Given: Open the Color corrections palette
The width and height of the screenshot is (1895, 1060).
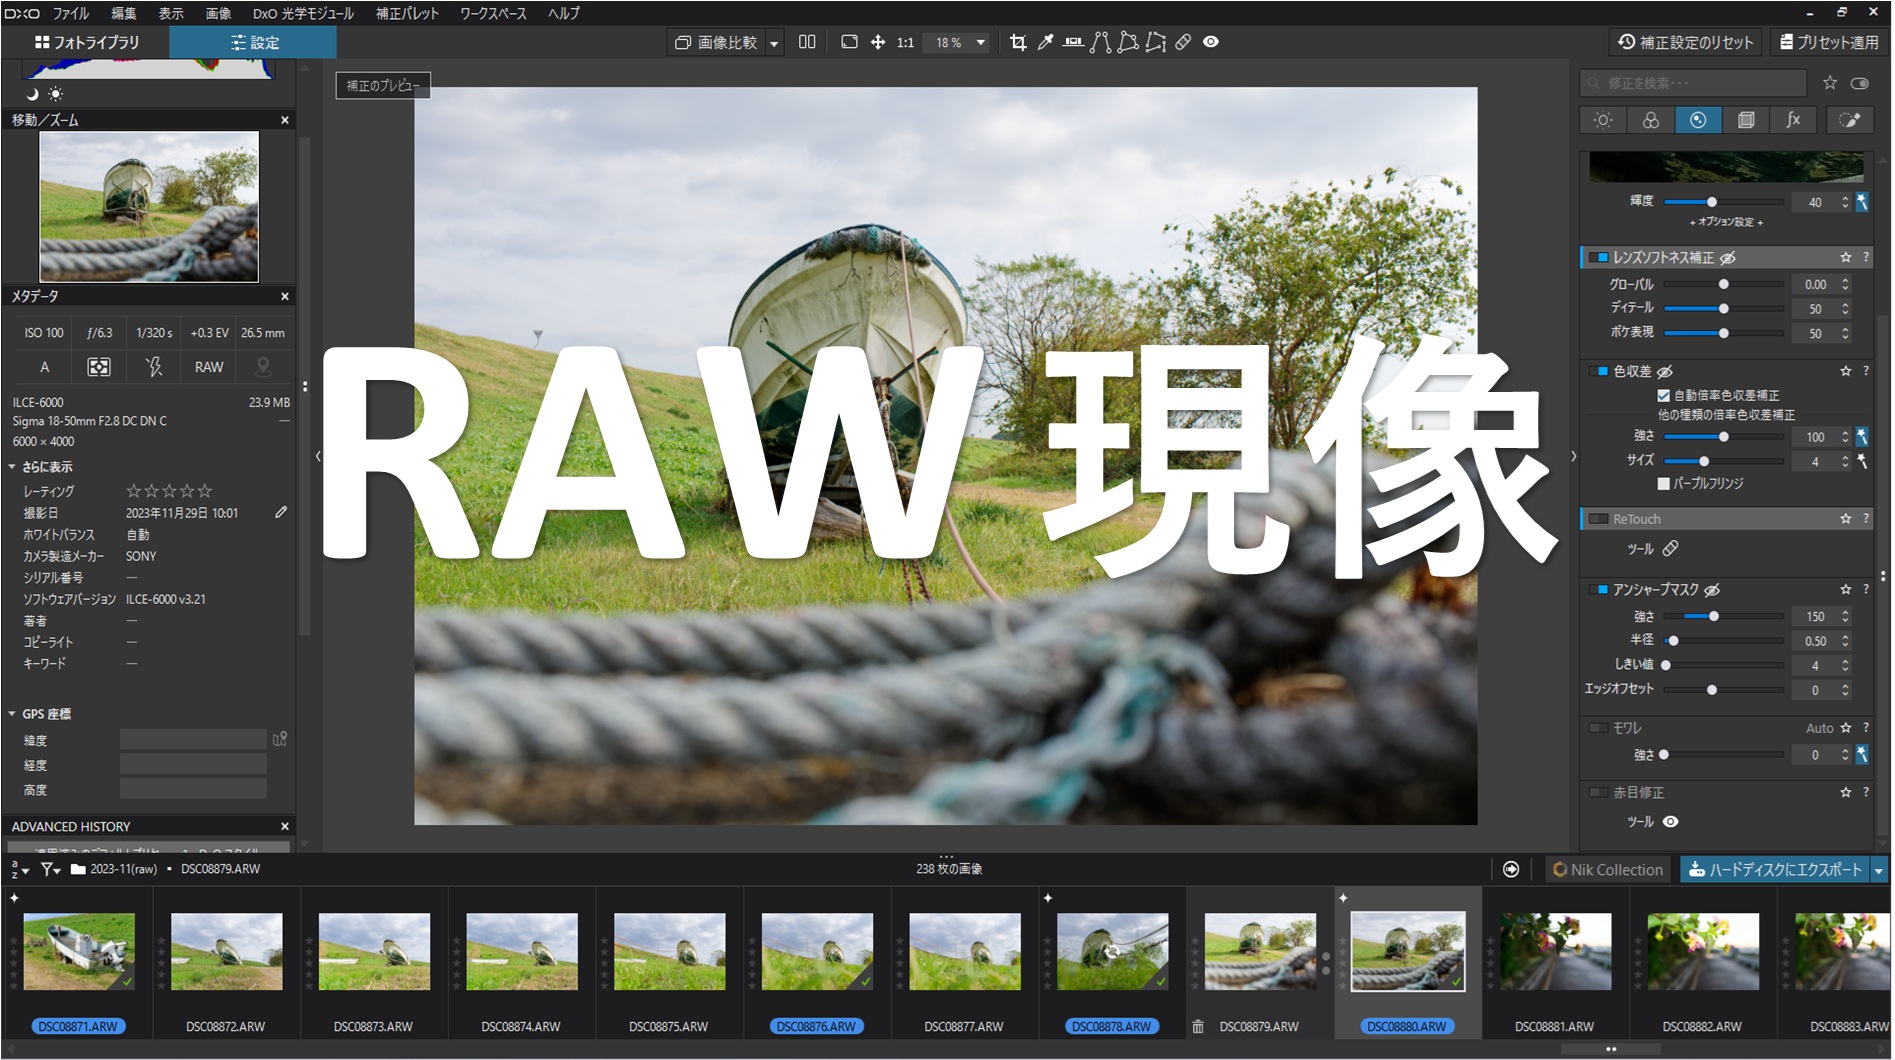Looking at the screenshot, I should tap(1650, 120).
